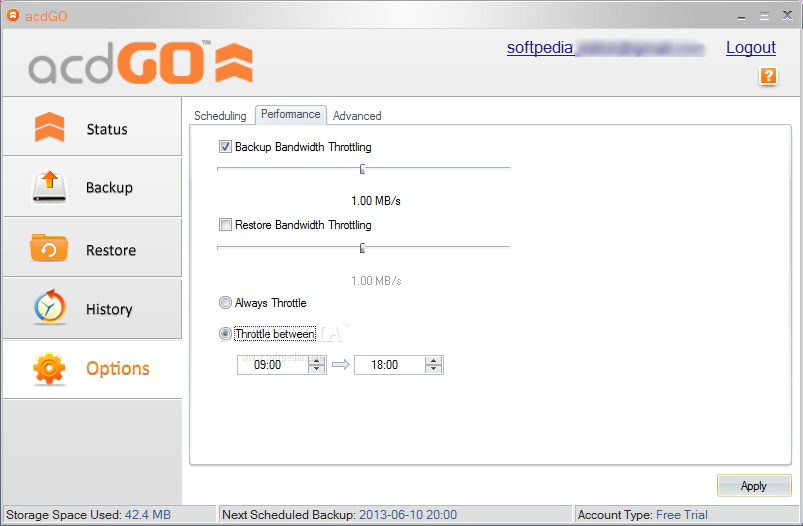Switch to the Advanced tab
The image size is (803, 526).
pos(357,116)
